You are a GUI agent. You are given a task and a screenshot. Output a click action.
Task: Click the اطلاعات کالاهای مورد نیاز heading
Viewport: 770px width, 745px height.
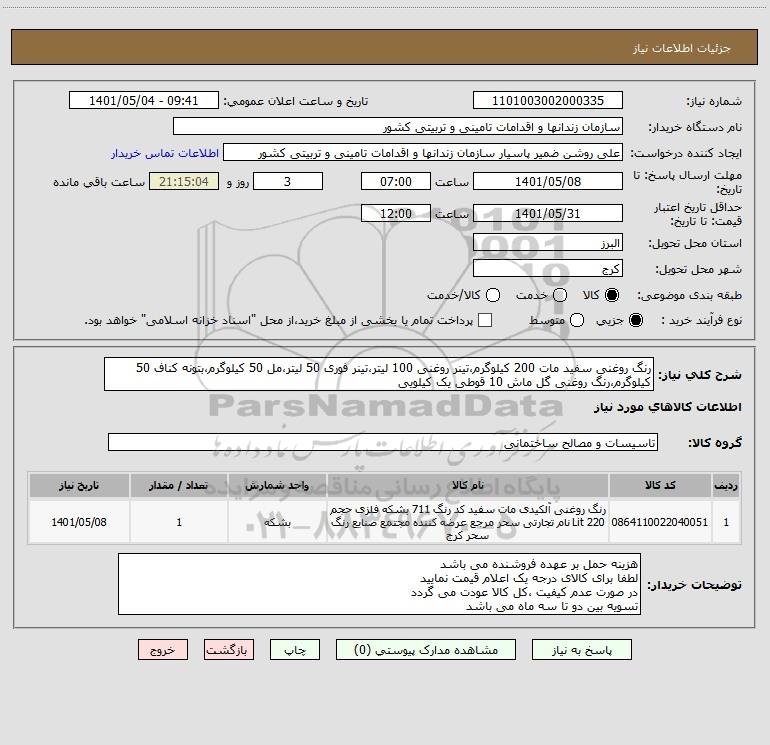pyautogui.click(x=667, y=407)
